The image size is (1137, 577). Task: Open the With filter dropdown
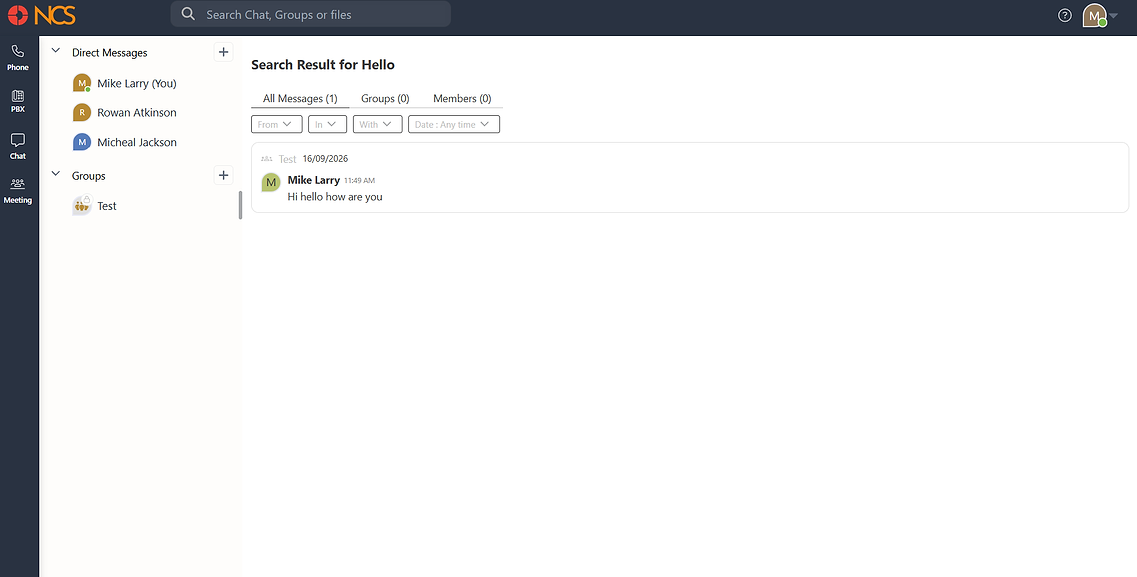377,124
